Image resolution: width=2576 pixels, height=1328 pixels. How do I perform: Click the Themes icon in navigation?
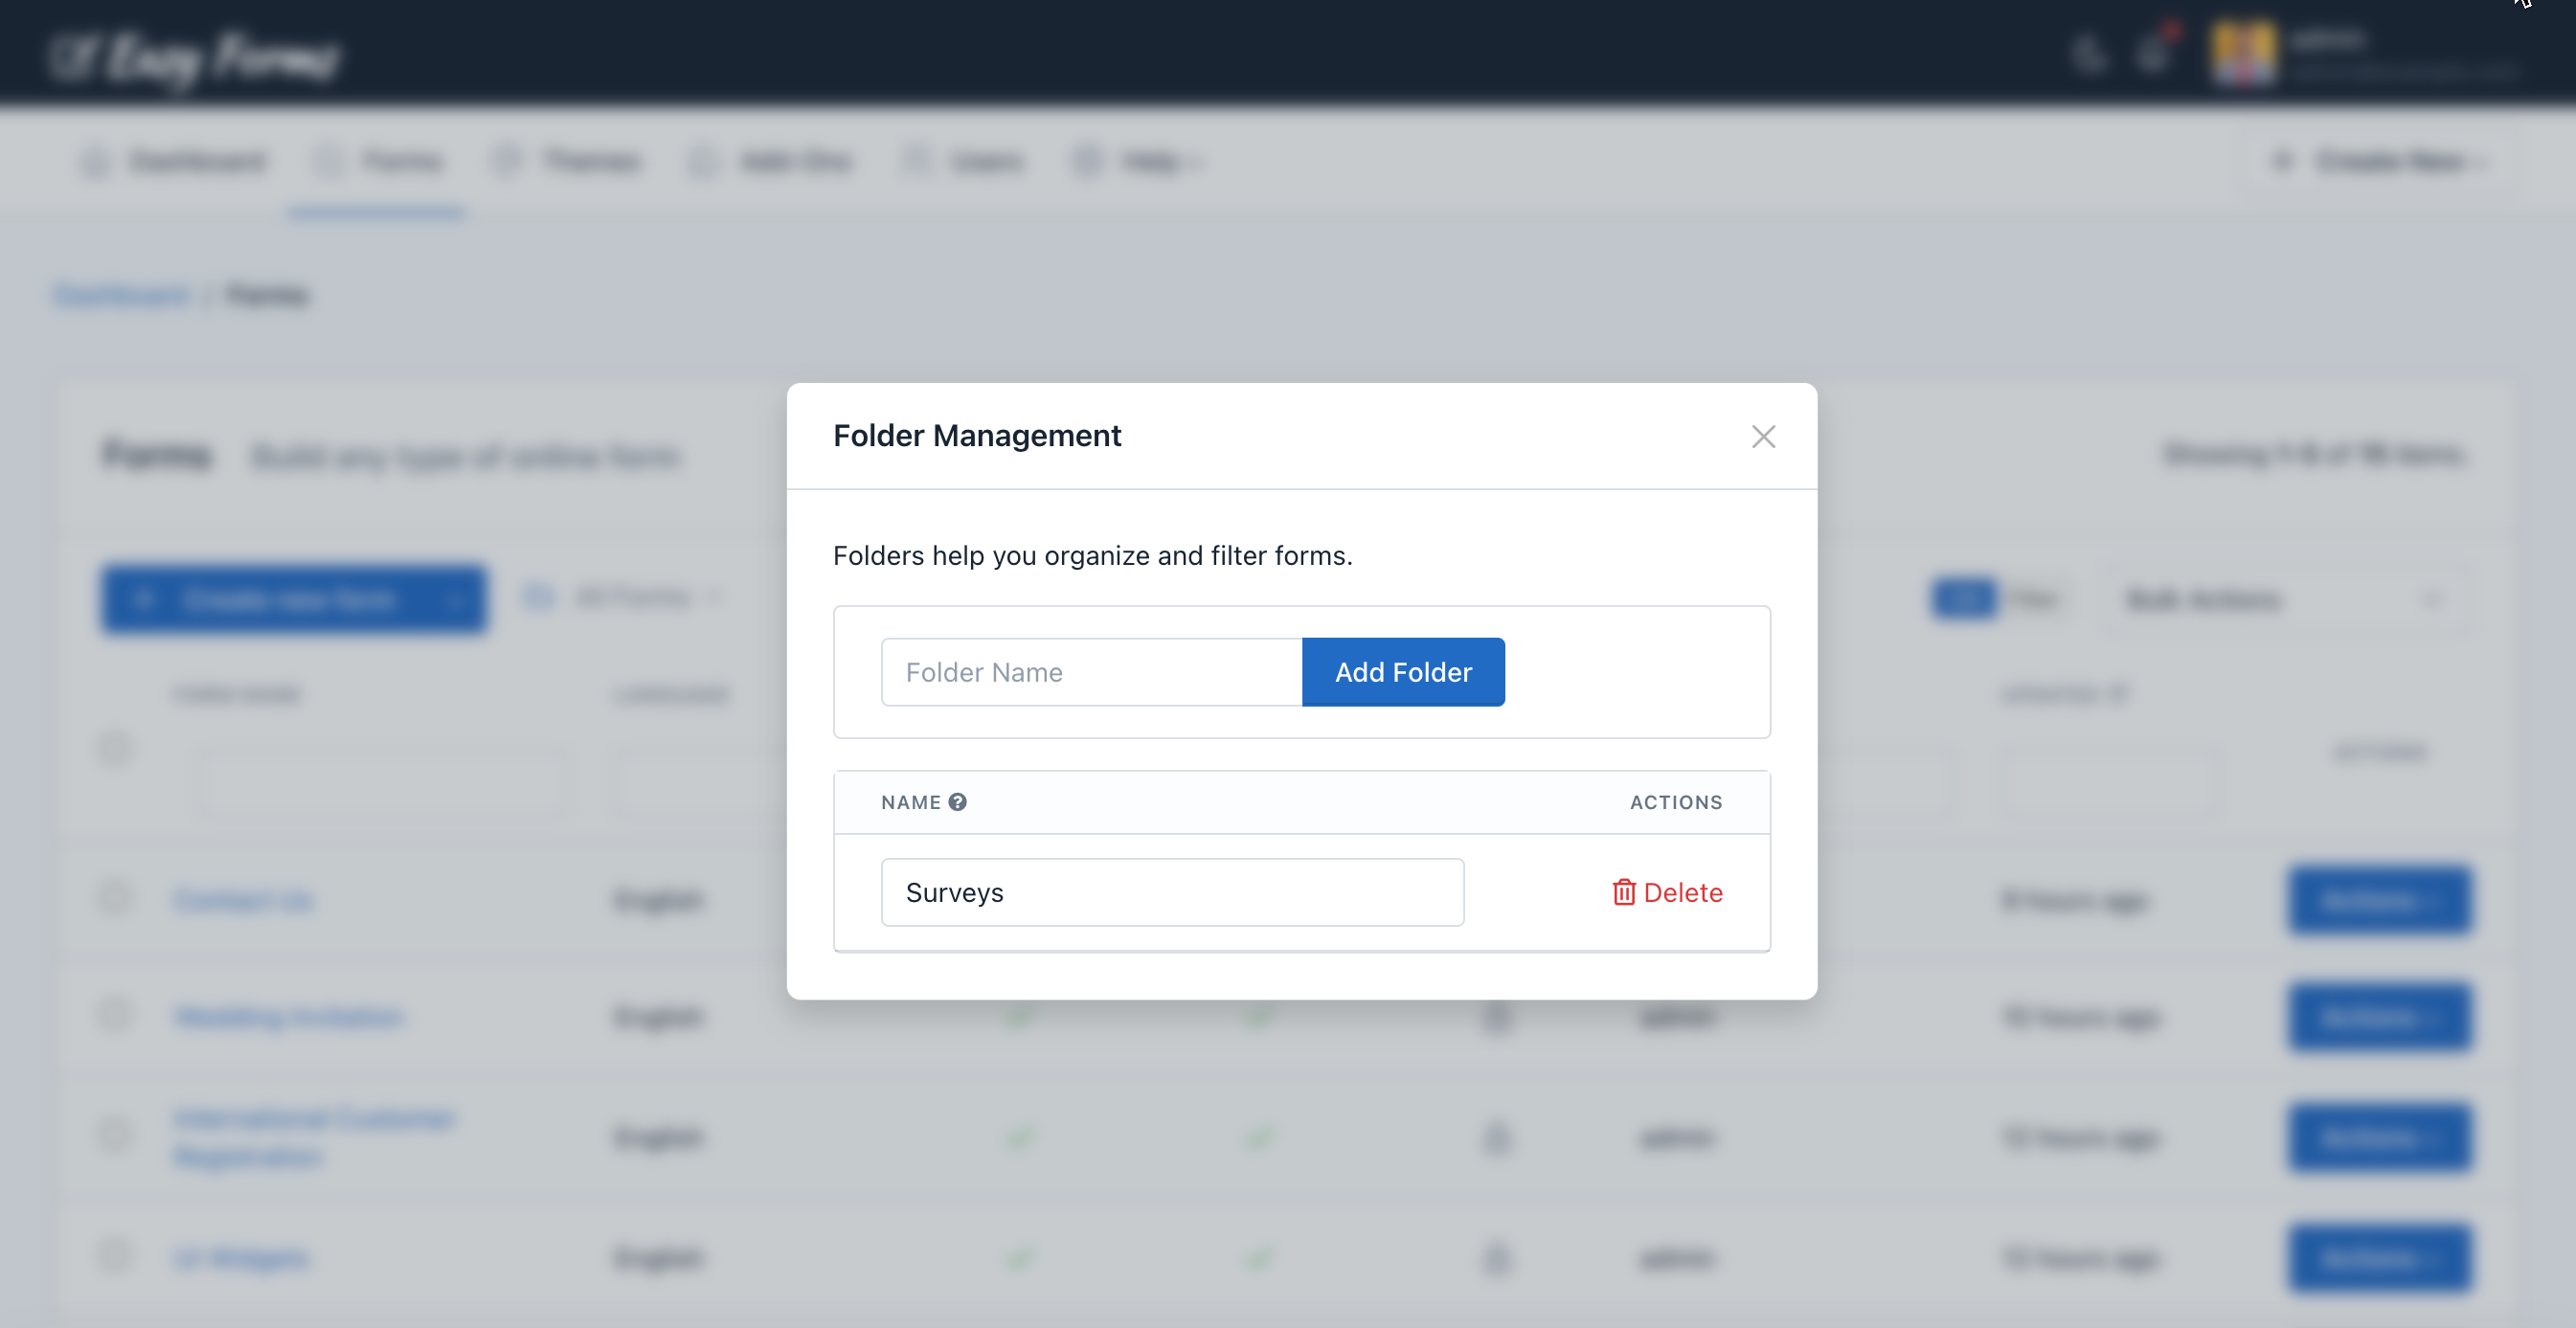[508, 161]
